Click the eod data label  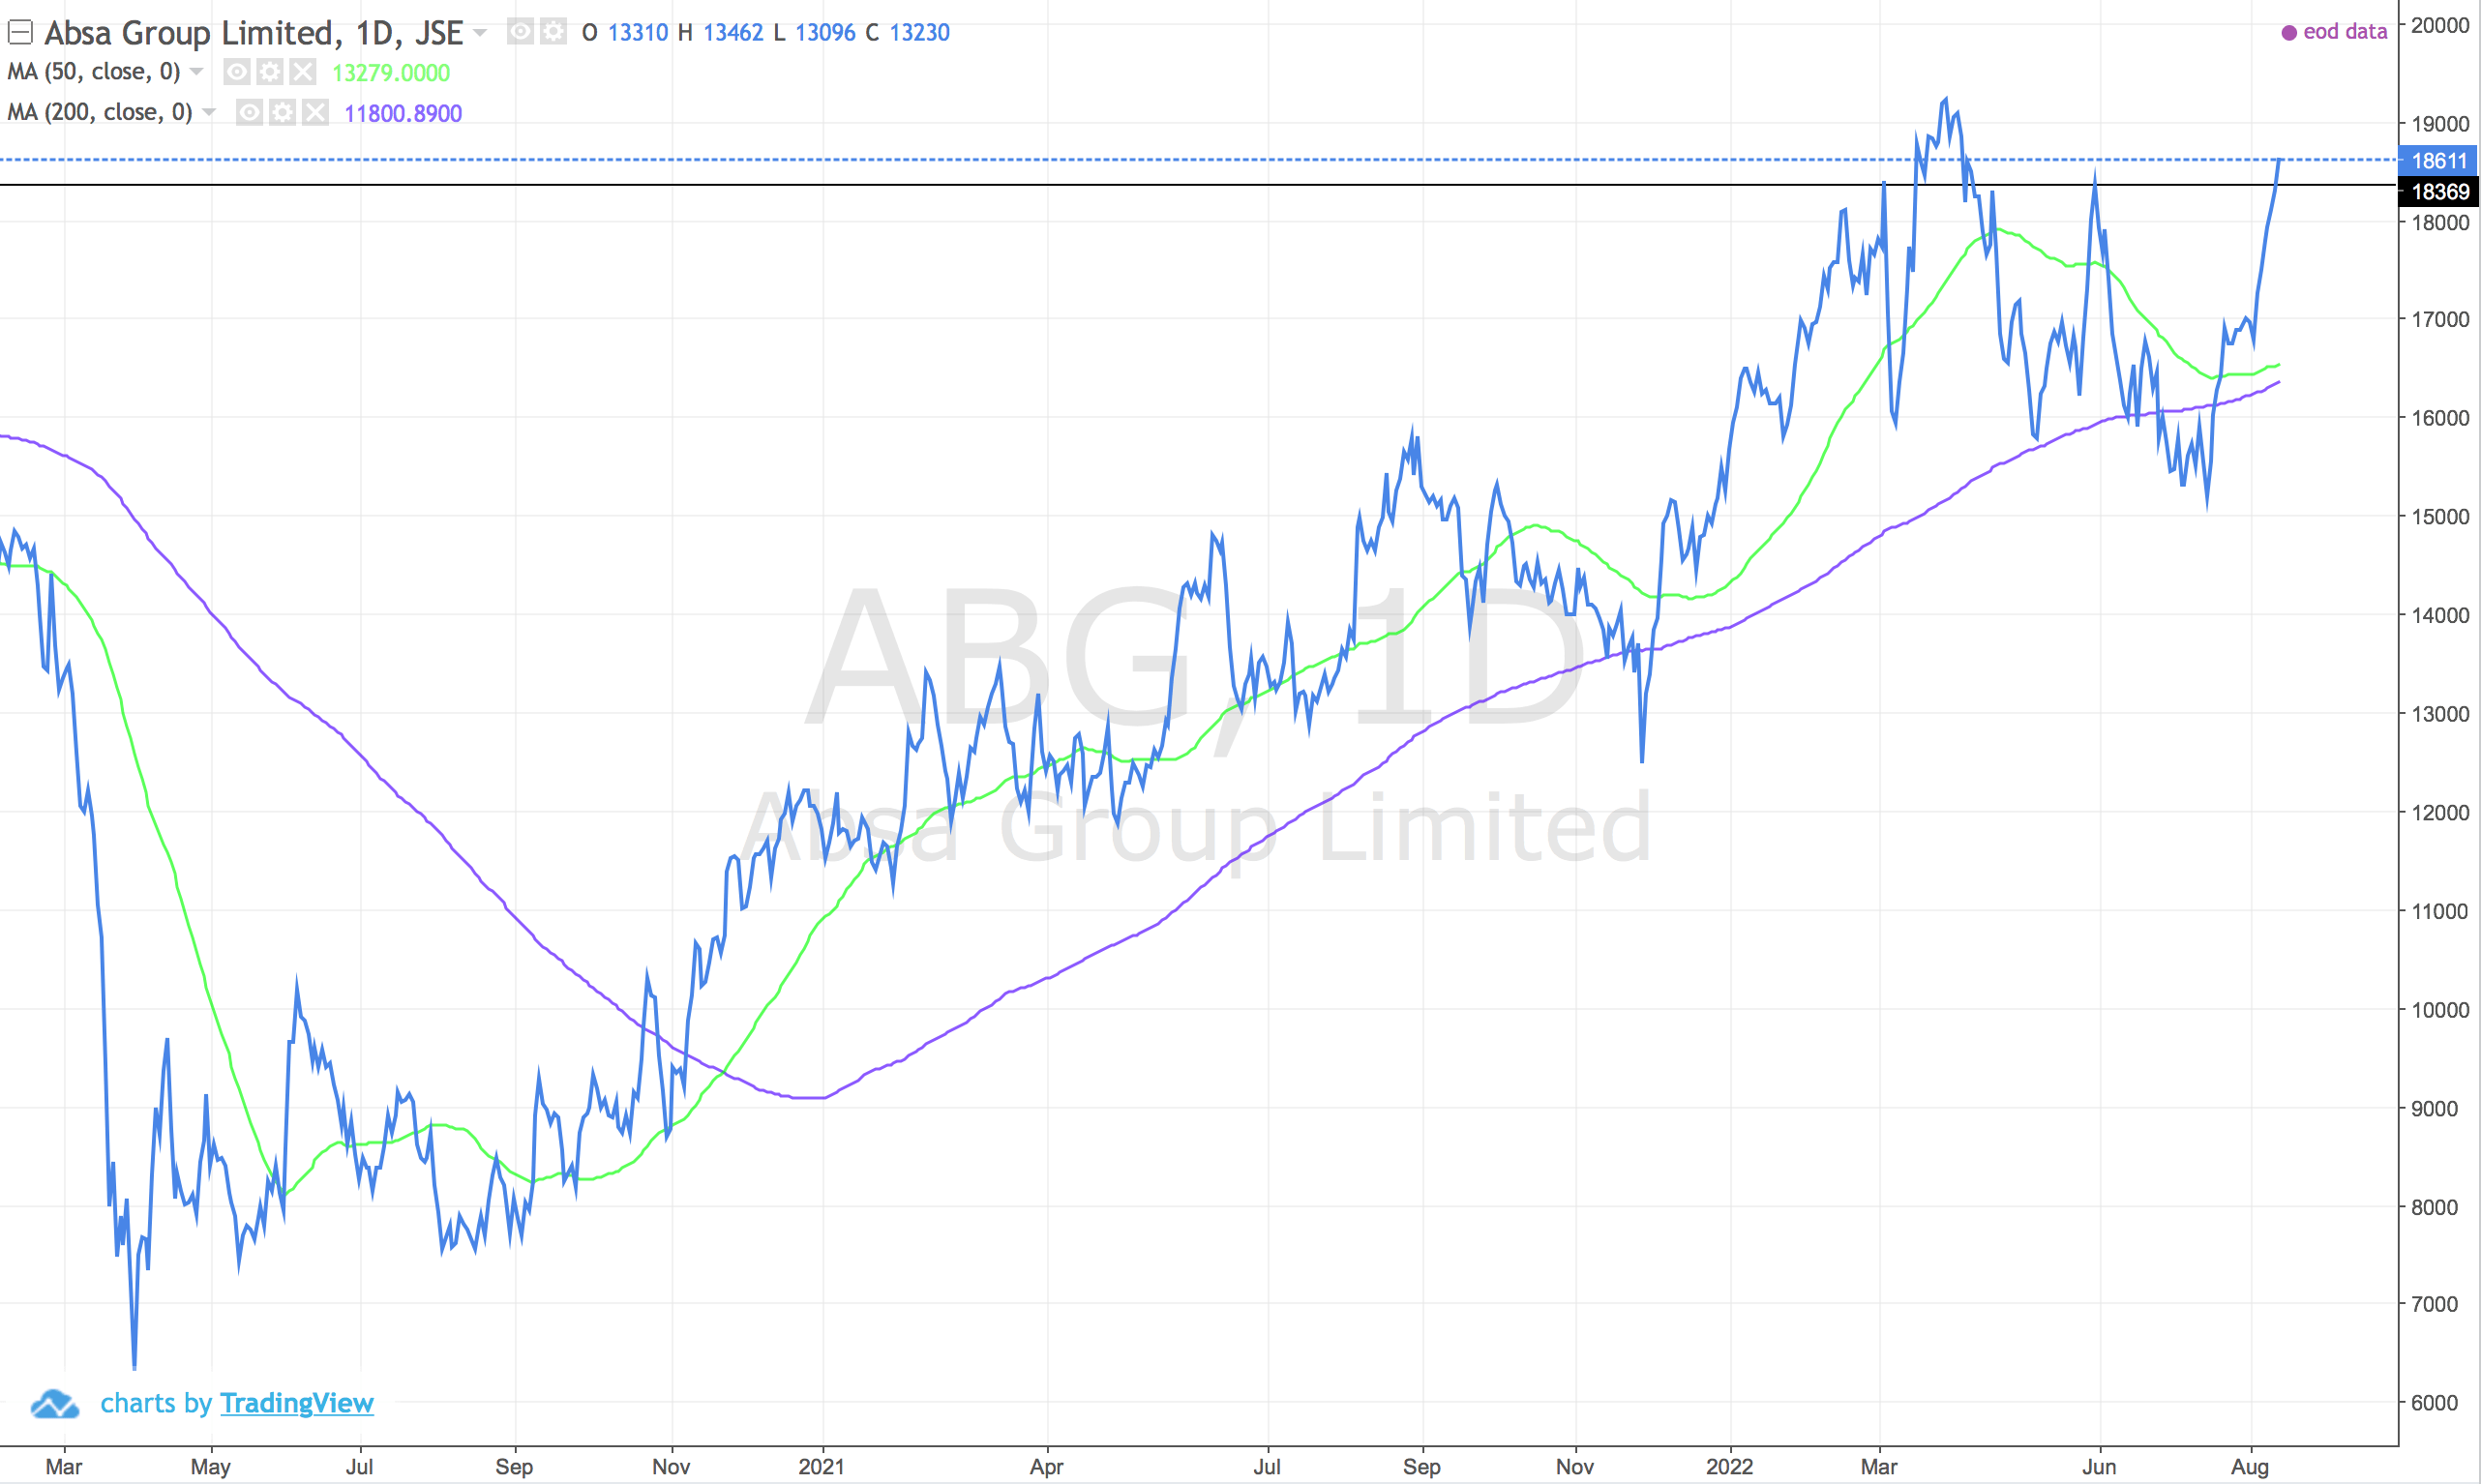coord(2345,32)
